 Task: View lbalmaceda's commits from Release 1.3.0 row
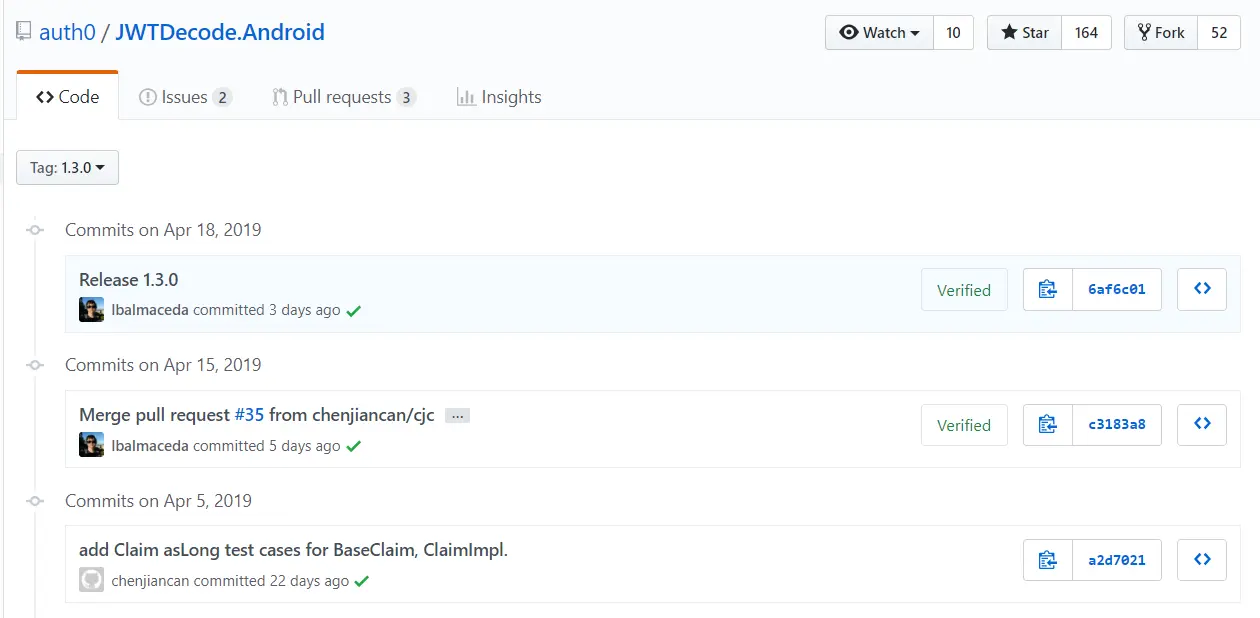150,310
